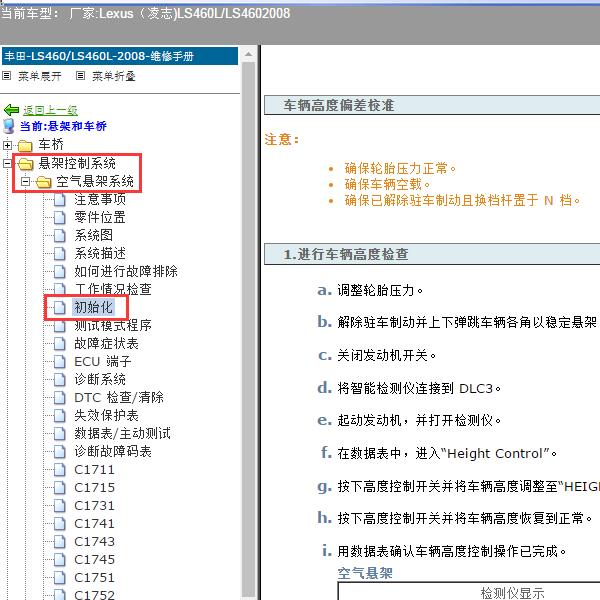Open the 诊断系统 page

[x=100, y=380]
